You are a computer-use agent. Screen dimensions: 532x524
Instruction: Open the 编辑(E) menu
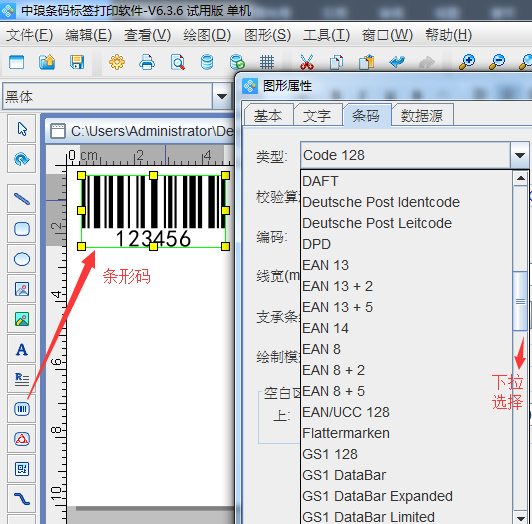89,35
